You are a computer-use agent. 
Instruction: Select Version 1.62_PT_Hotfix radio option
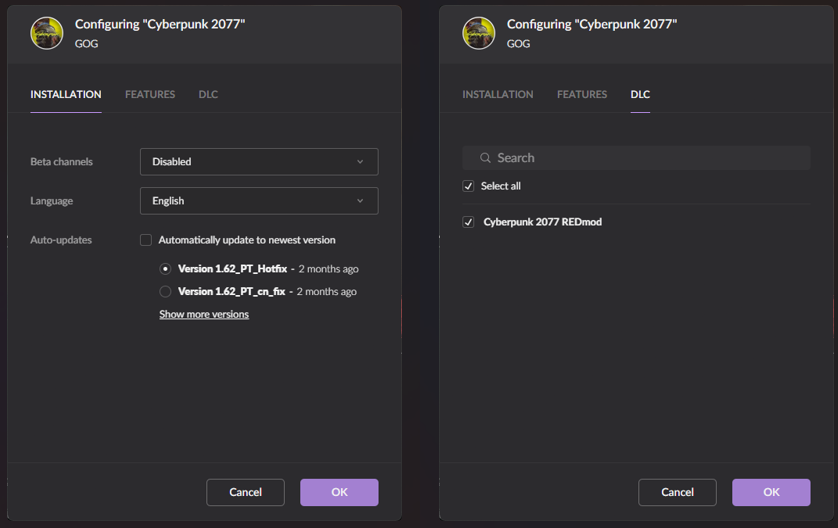coord(166,269)
